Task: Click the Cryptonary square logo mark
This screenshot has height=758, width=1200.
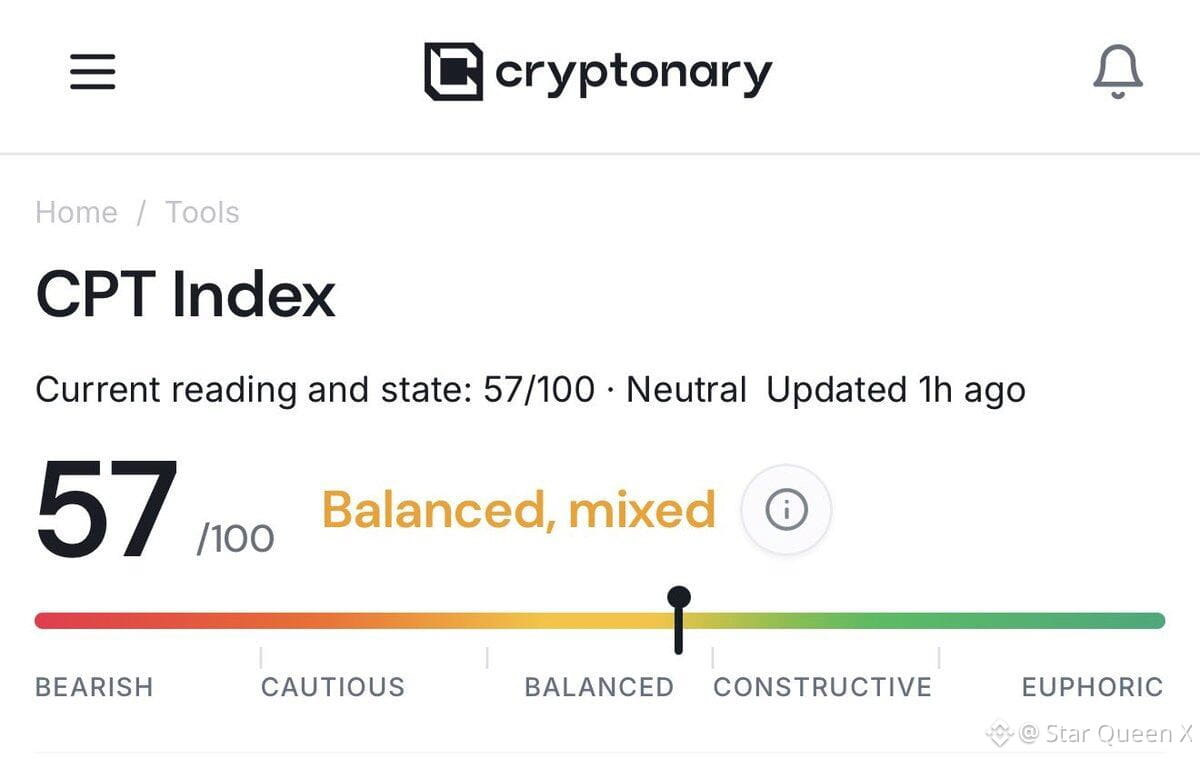Action: (x=454, y=71)
